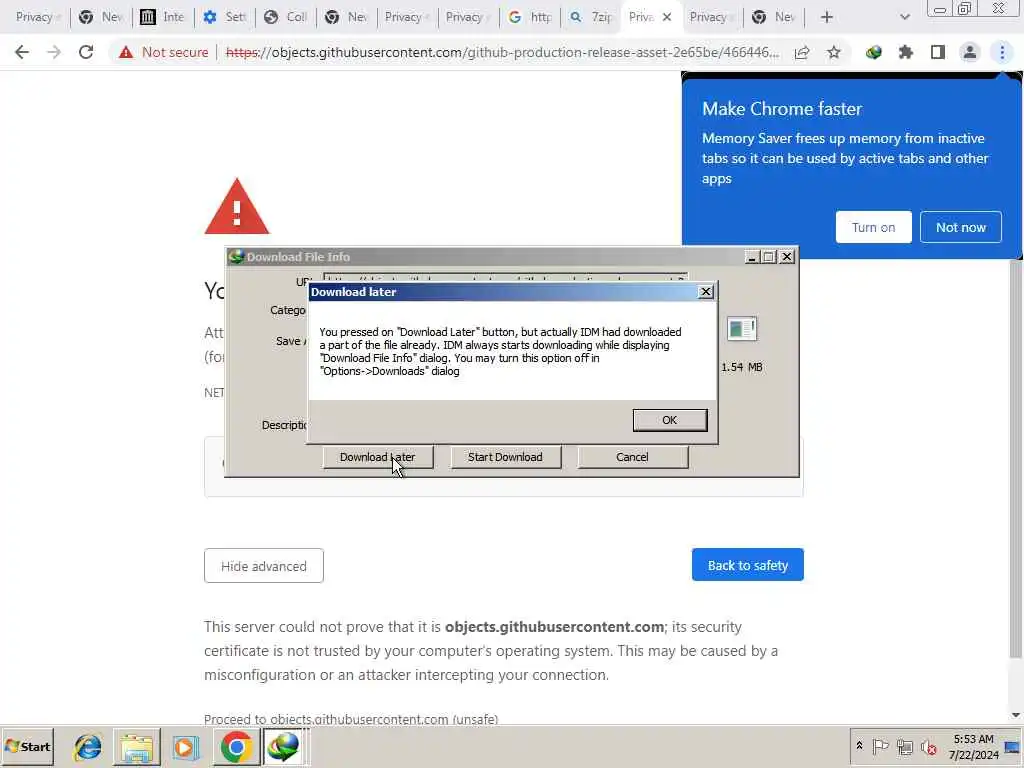Click Action Center flag tray icon
The width and height of the screenshot is (1024, 768).
(880, 746)
